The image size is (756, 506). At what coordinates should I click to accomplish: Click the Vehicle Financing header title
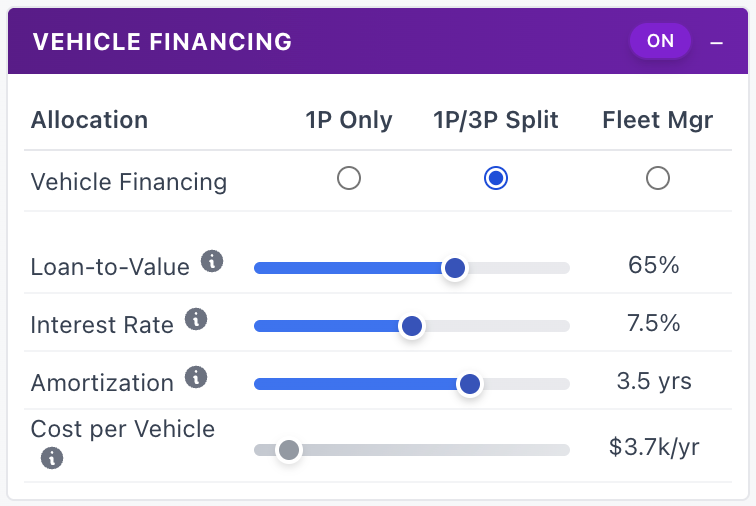[x=162, y=42]
